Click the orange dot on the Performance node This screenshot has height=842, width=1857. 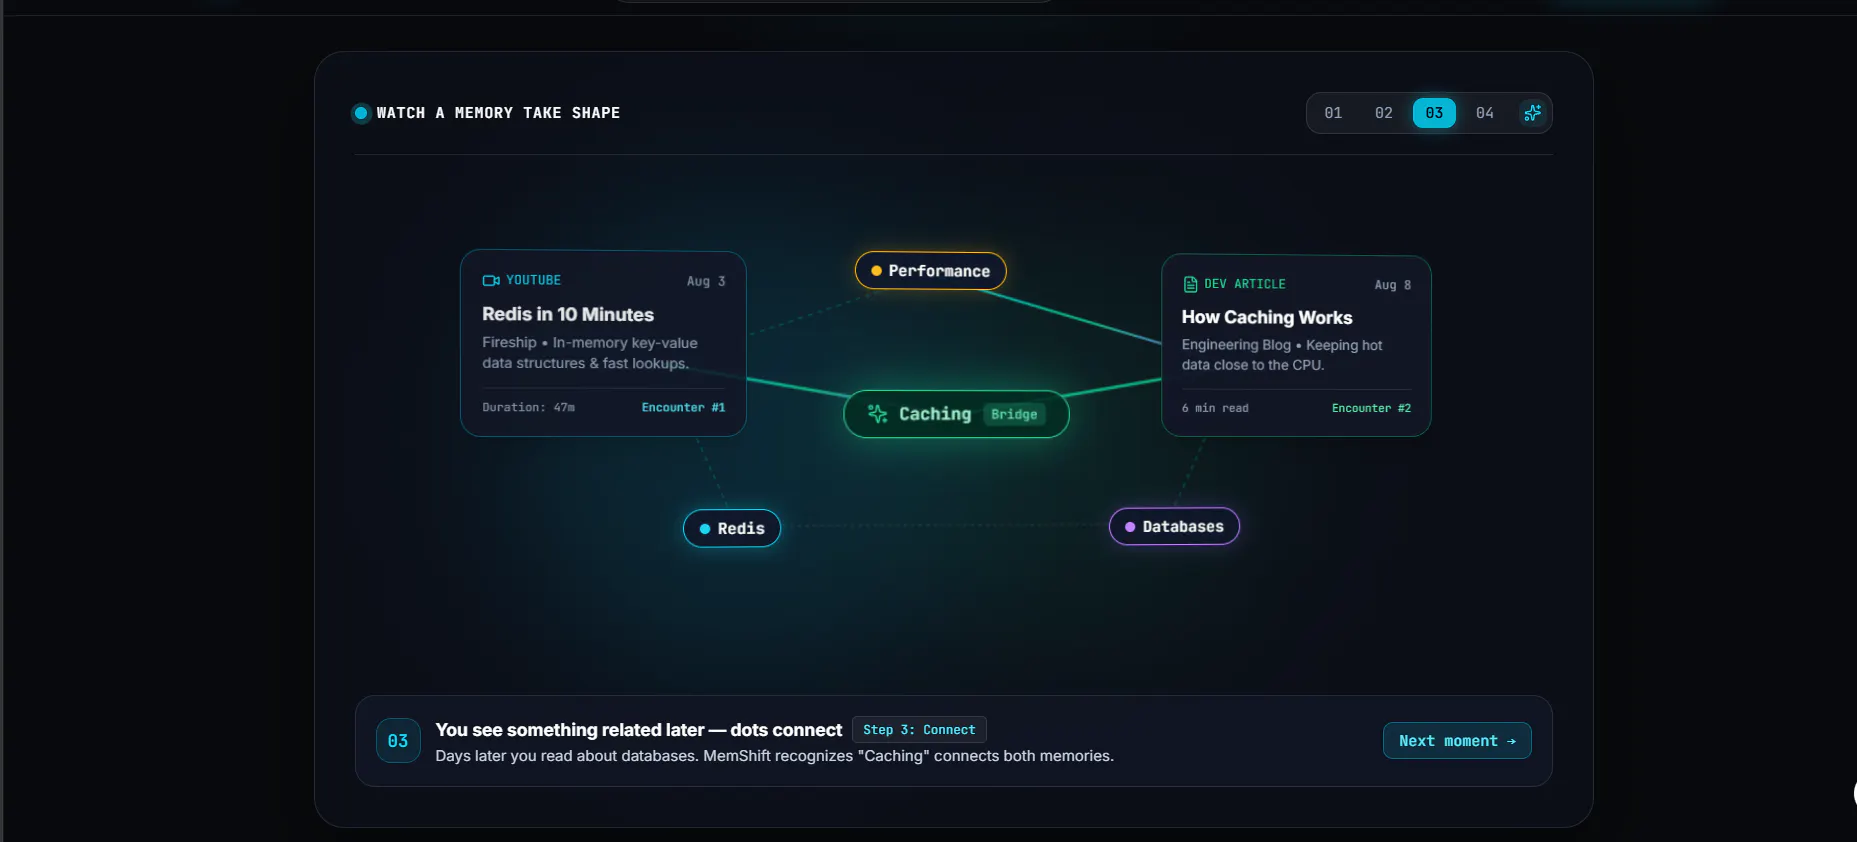(876, 271)
